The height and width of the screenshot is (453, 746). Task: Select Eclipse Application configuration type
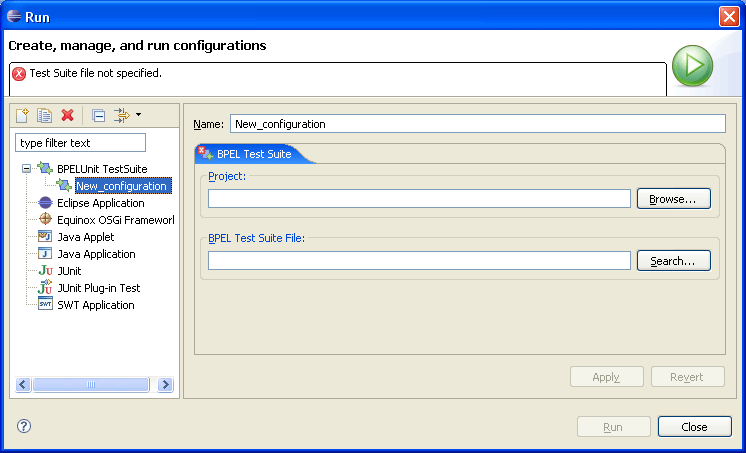point(100,203)
